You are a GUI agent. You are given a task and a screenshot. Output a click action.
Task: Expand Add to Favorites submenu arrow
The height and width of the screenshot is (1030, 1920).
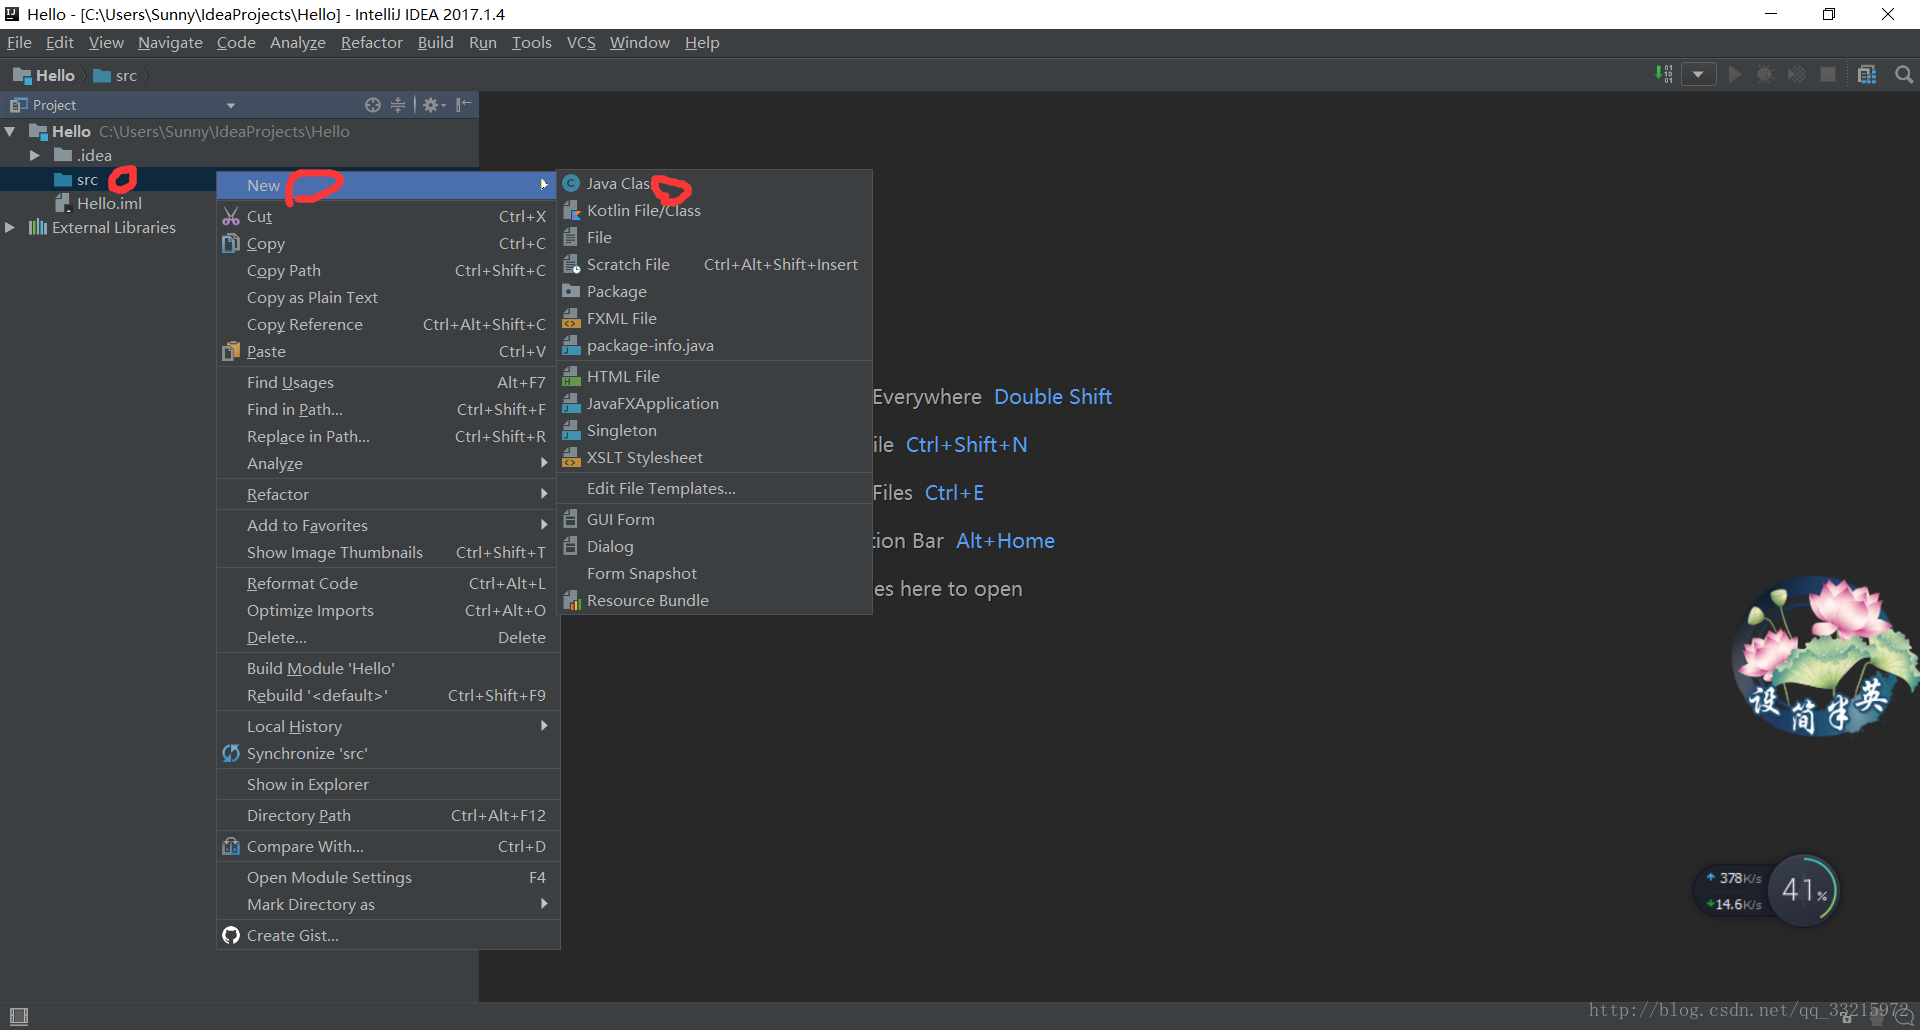coord(544,525)
